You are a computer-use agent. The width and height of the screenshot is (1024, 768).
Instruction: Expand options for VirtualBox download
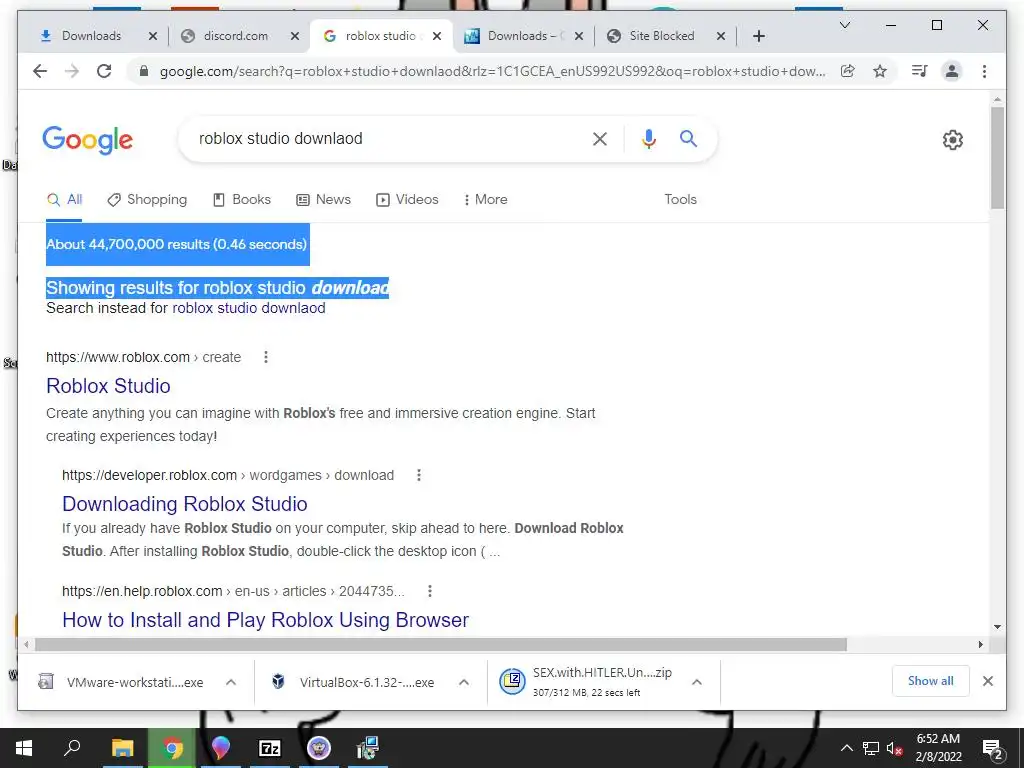464,682
